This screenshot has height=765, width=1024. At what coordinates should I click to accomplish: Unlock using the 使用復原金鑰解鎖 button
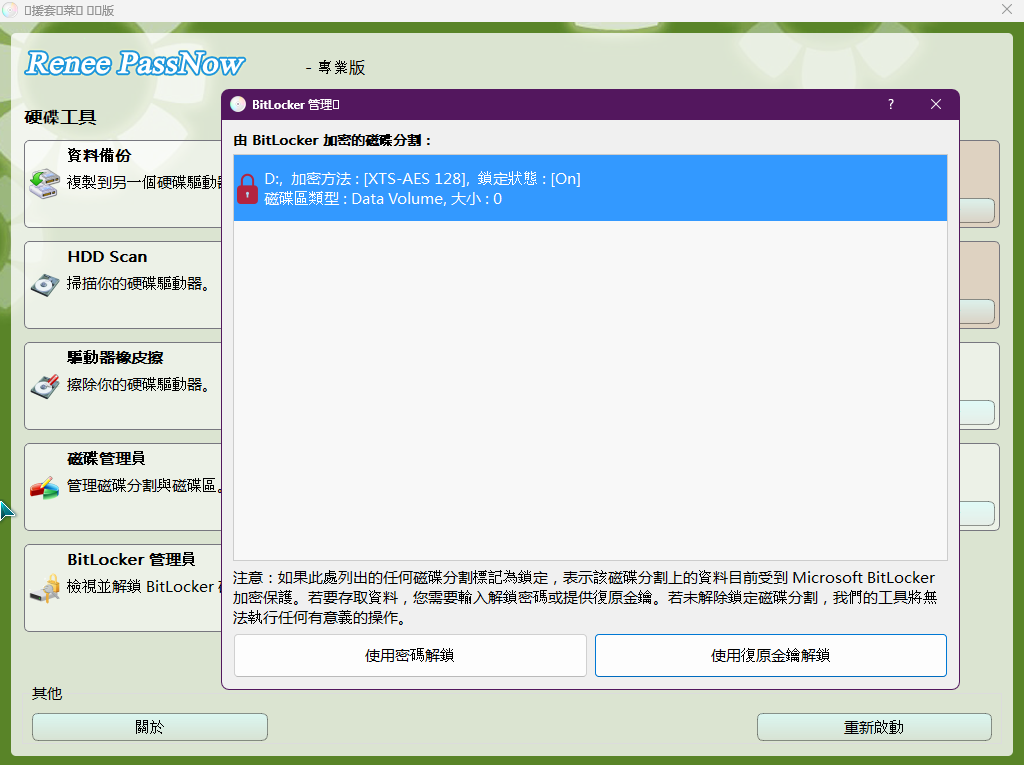[770, 655]
